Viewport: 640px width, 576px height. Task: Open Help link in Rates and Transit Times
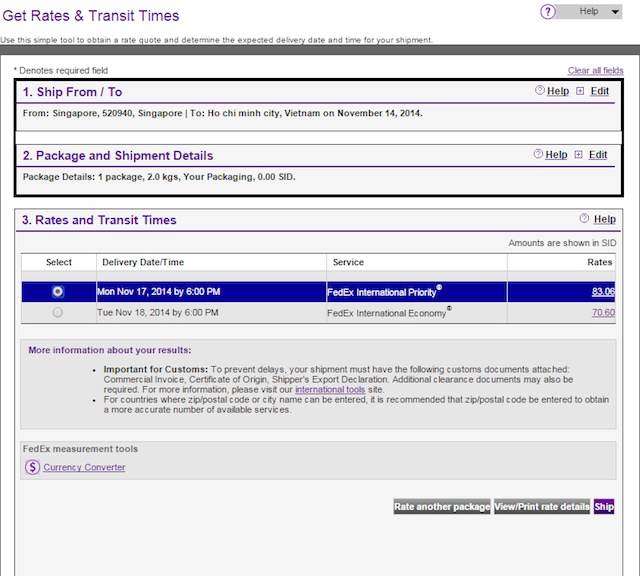[604, 219]
